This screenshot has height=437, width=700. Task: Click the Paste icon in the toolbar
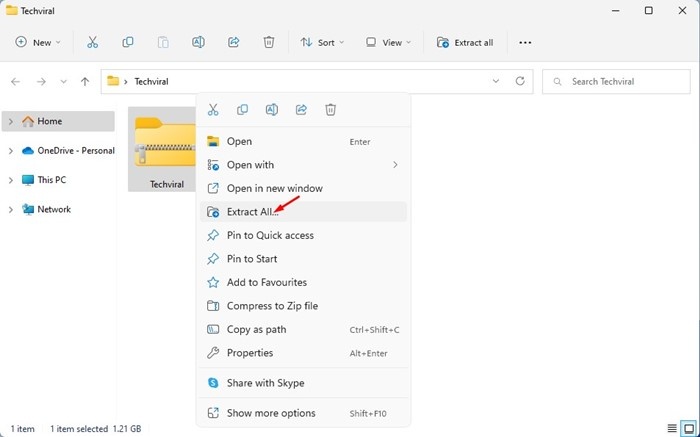point(163,42)
